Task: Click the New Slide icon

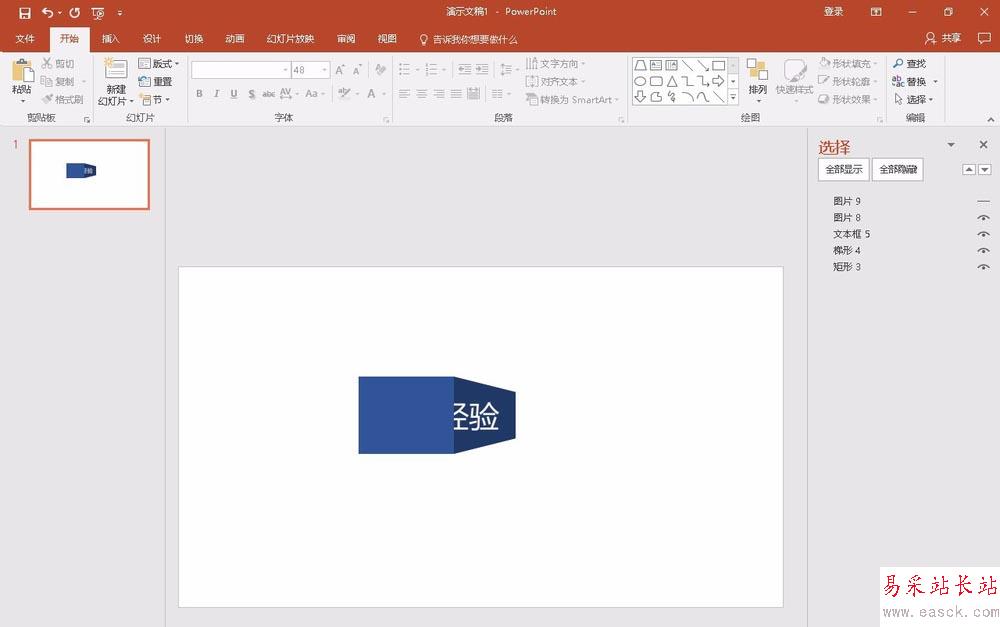Action: [115, 69]
